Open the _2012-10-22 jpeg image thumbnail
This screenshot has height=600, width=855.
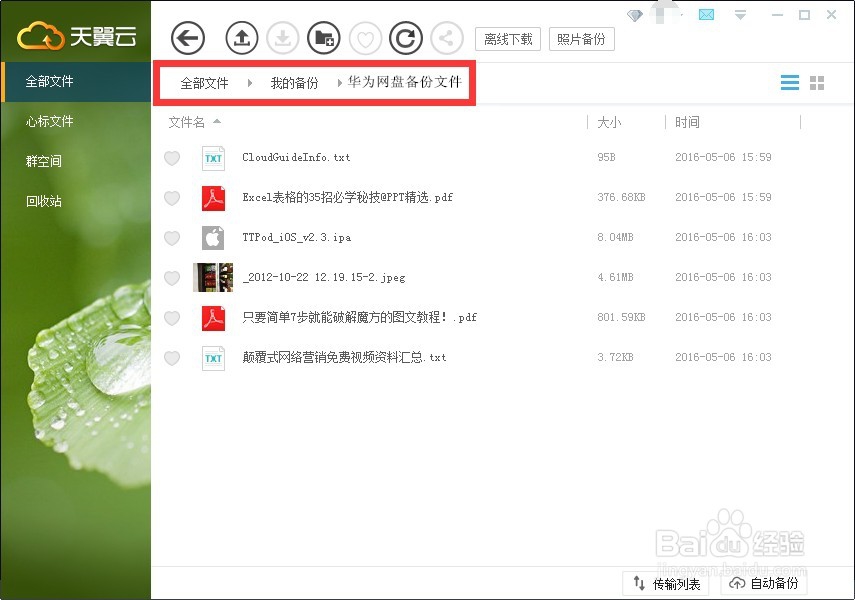[x=212, y=278]
